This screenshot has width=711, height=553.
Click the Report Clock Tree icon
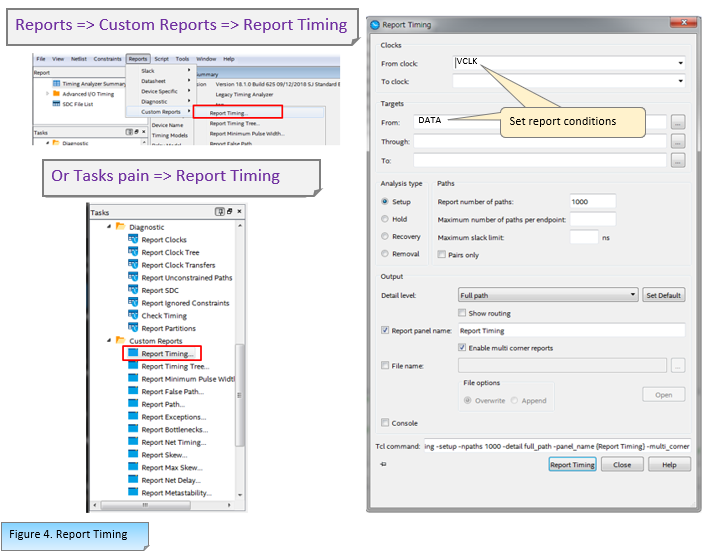(x=133, y=253)
